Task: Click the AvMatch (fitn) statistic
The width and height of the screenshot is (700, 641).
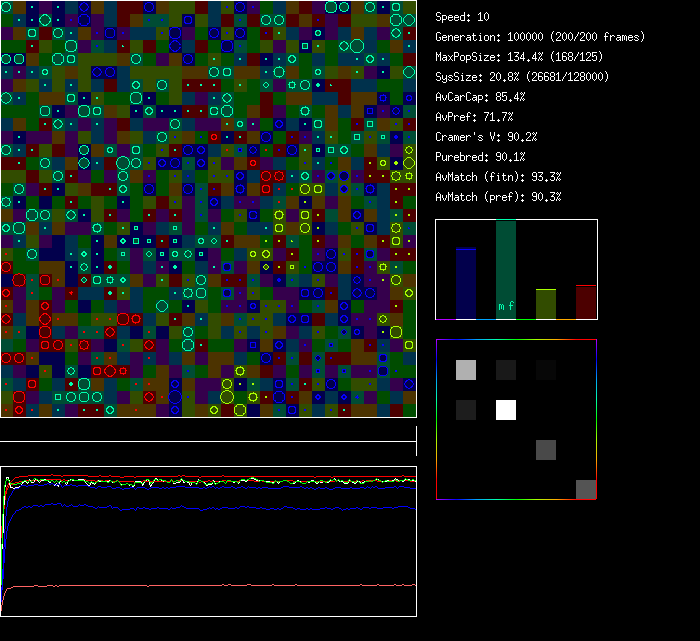Action: coord(498,177)
